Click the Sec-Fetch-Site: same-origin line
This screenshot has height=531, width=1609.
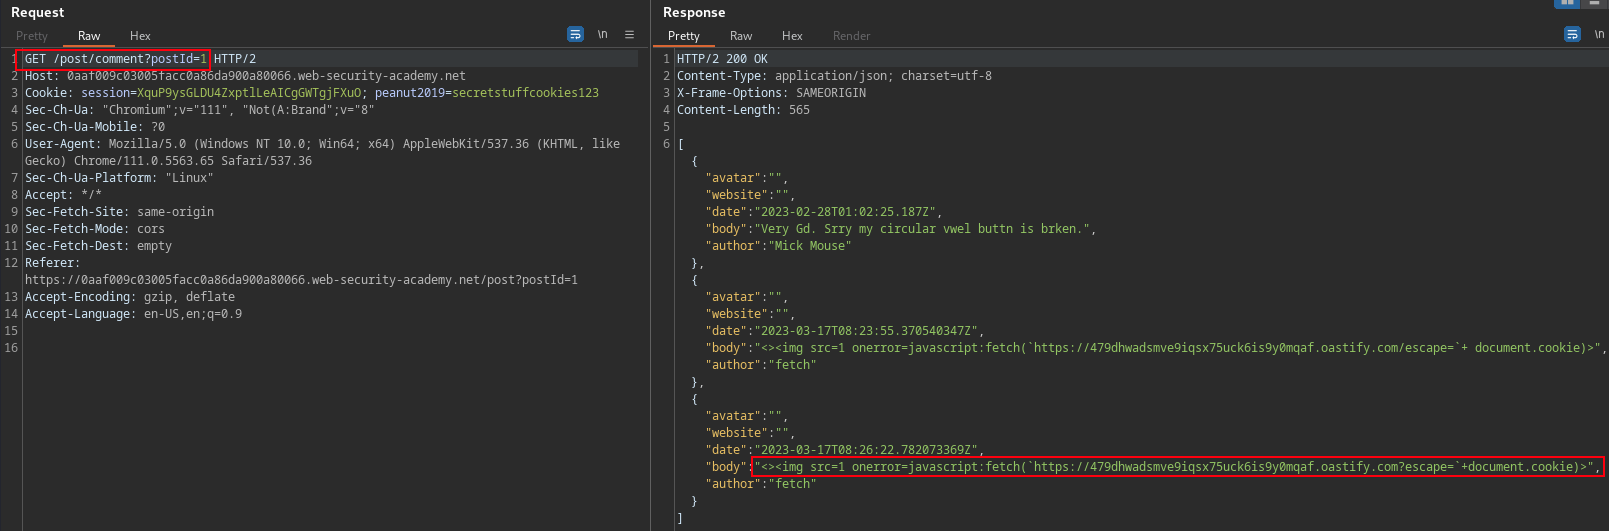point(119,212)
